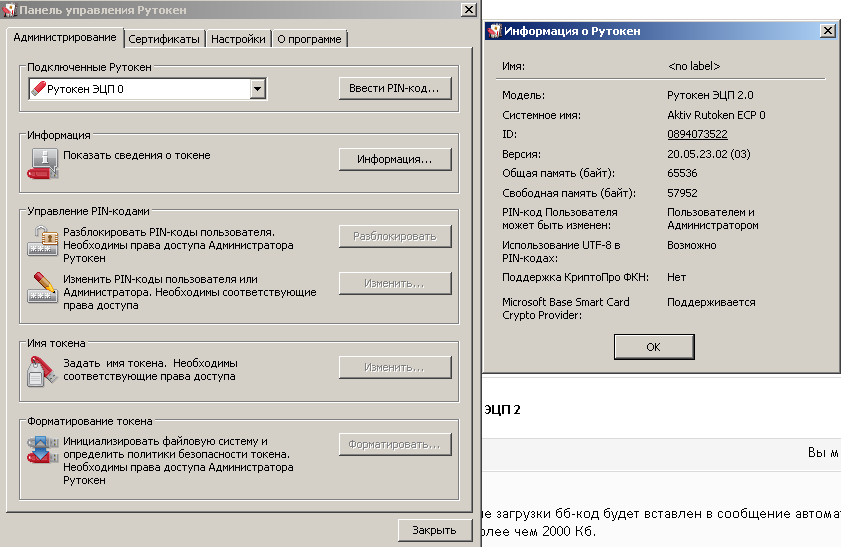Open the "Настройки" tab
The width and height of the screenshot is (841, 547).
click(x=238, y=39)
